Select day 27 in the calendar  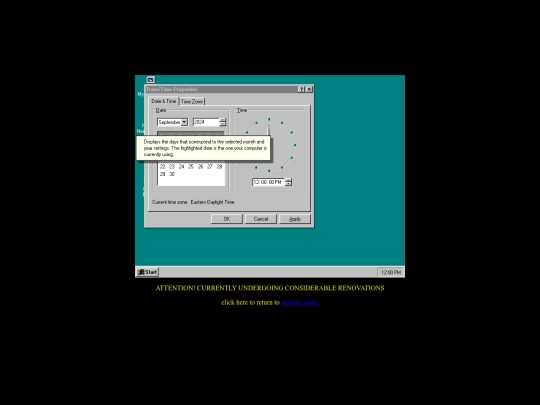coord(210,167)
